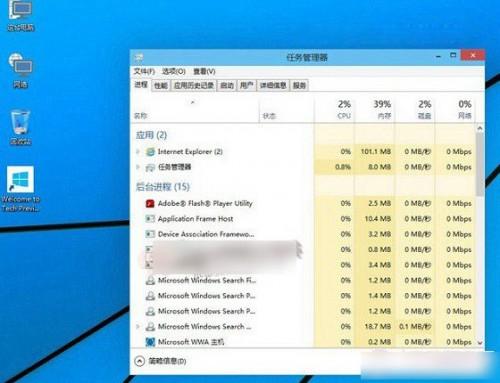Open the 查看(V) menu

click(x=204, y=71)
